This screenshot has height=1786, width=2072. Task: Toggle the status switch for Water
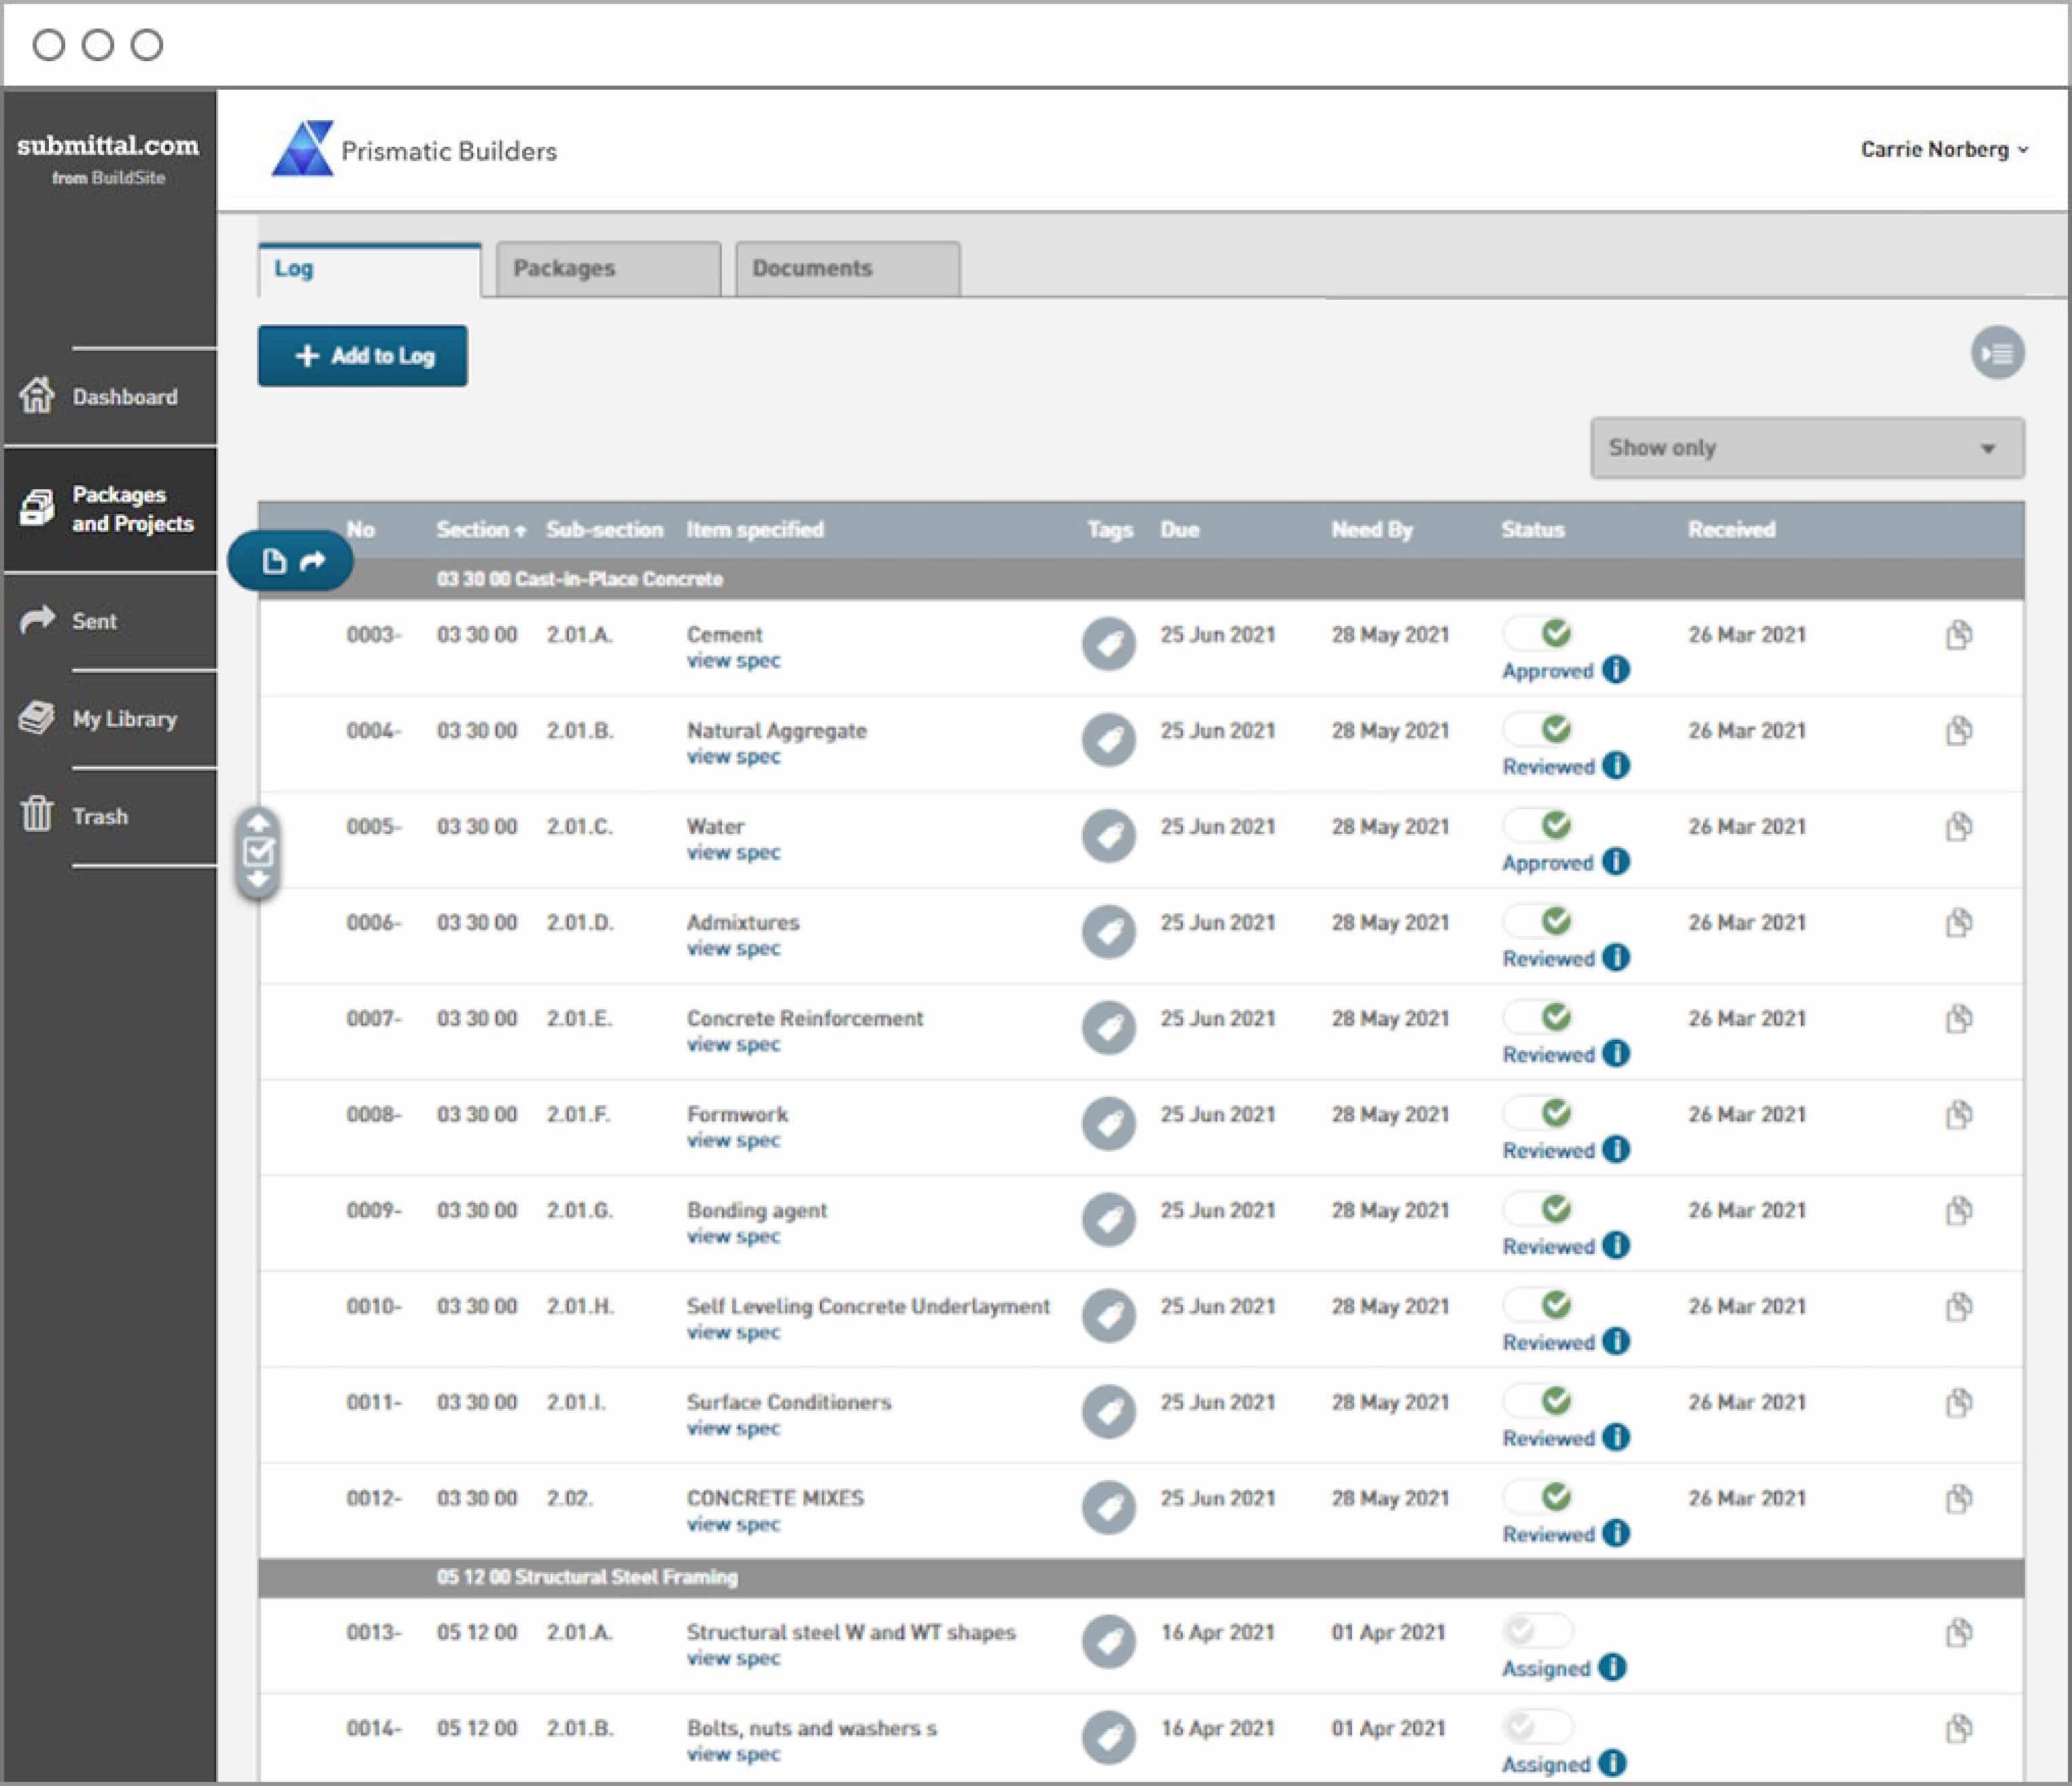tap(1538, 825)
